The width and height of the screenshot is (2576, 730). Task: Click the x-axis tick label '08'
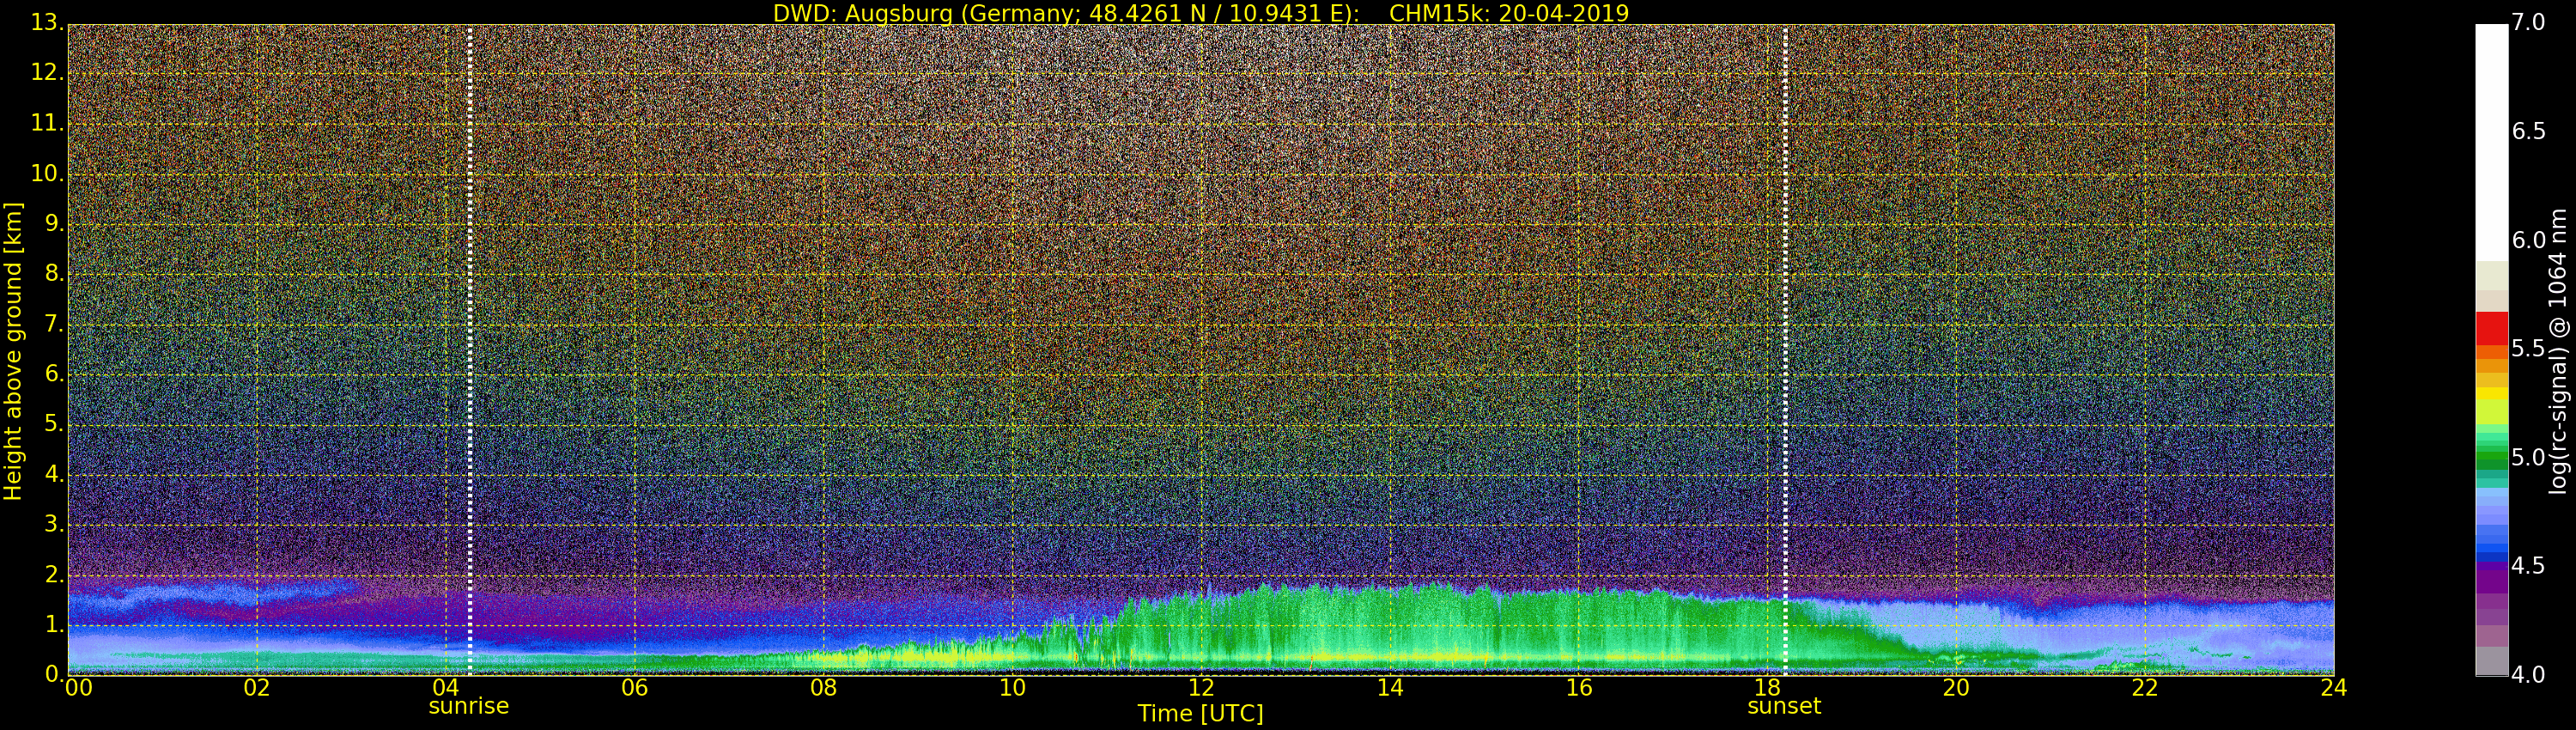(824, 688)
